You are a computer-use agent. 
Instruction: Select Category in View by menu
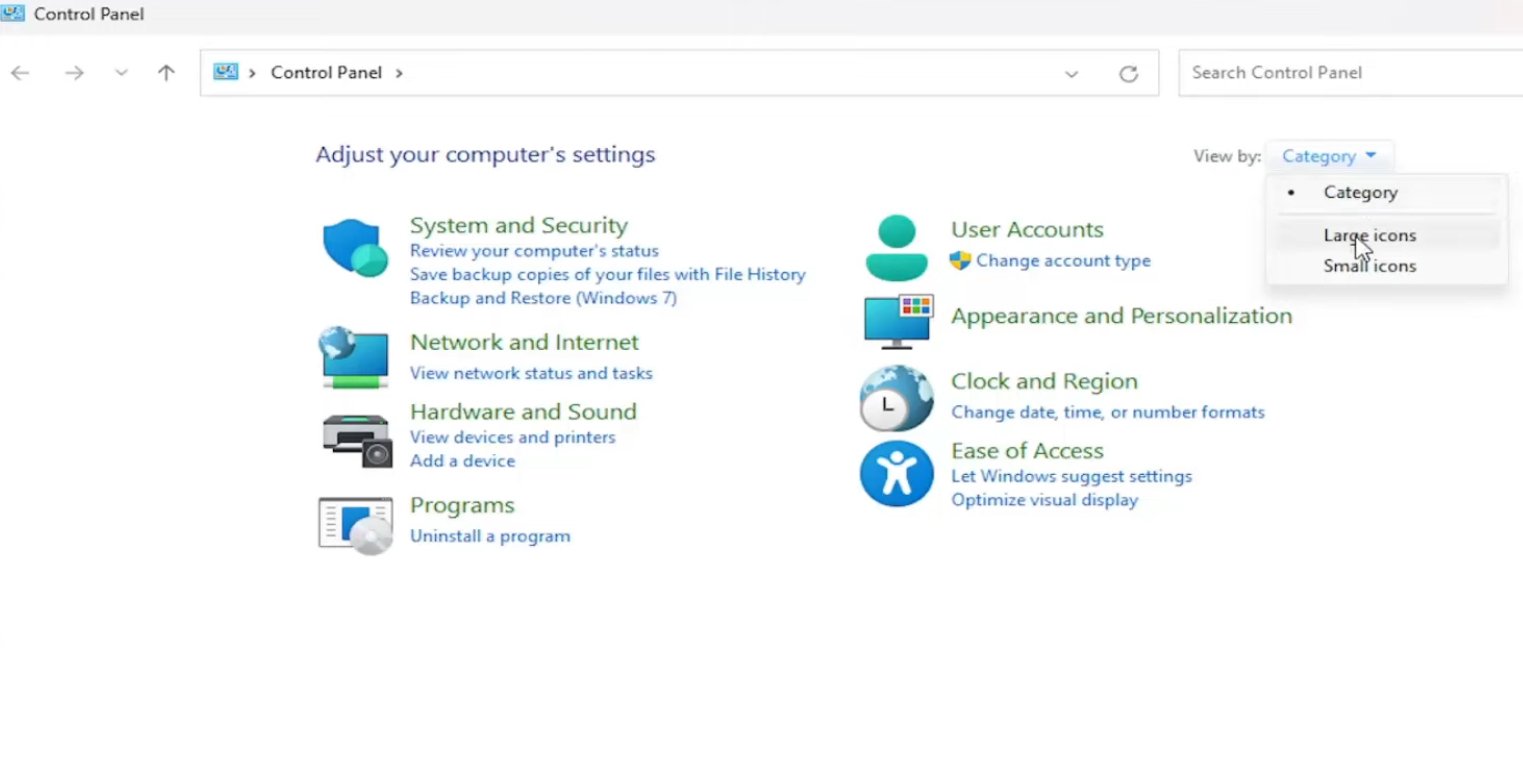coord(1386,192)
